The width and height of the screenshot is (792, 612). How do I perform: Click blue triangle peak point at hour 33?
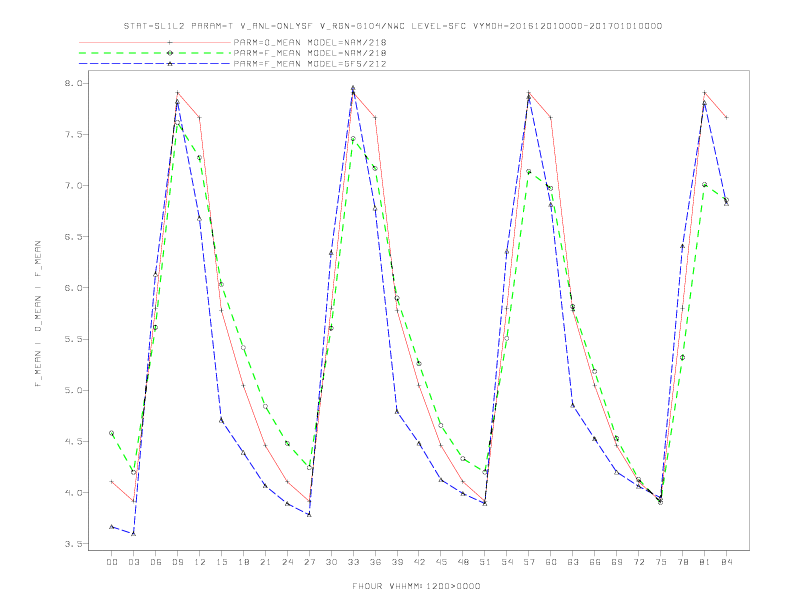point(353,88)
